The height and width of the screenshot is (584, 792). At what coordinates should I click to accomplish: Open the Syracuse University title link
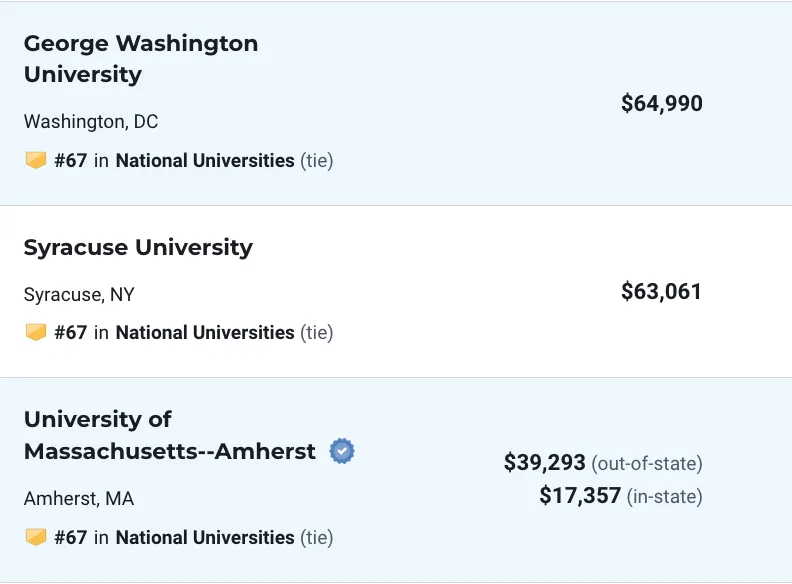click(138, 248)
